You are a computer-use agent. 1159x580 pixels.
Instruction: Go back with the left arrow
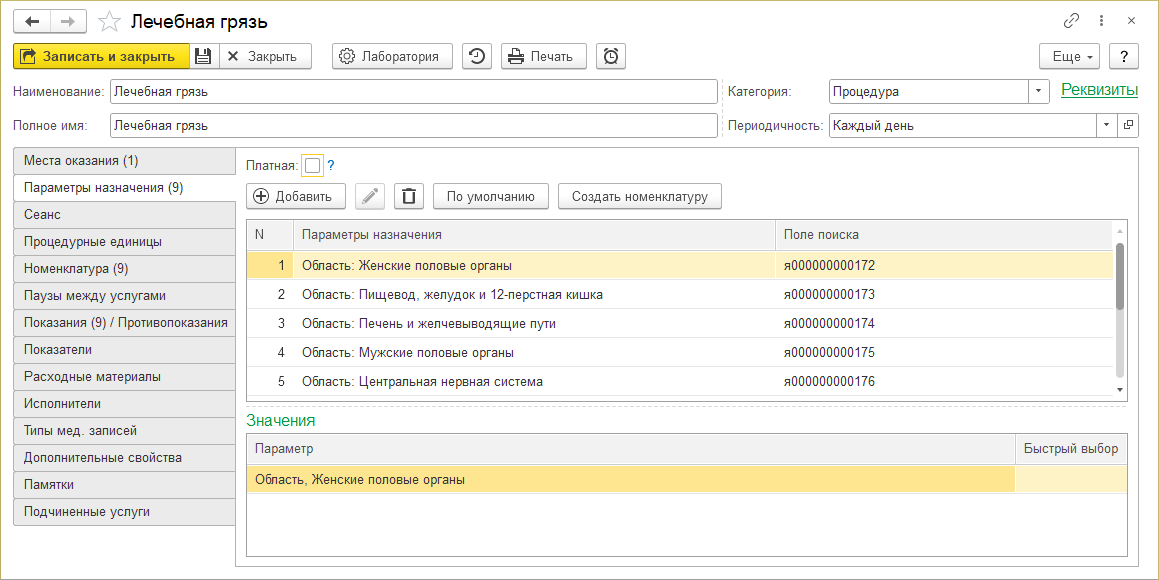(32, 21)
